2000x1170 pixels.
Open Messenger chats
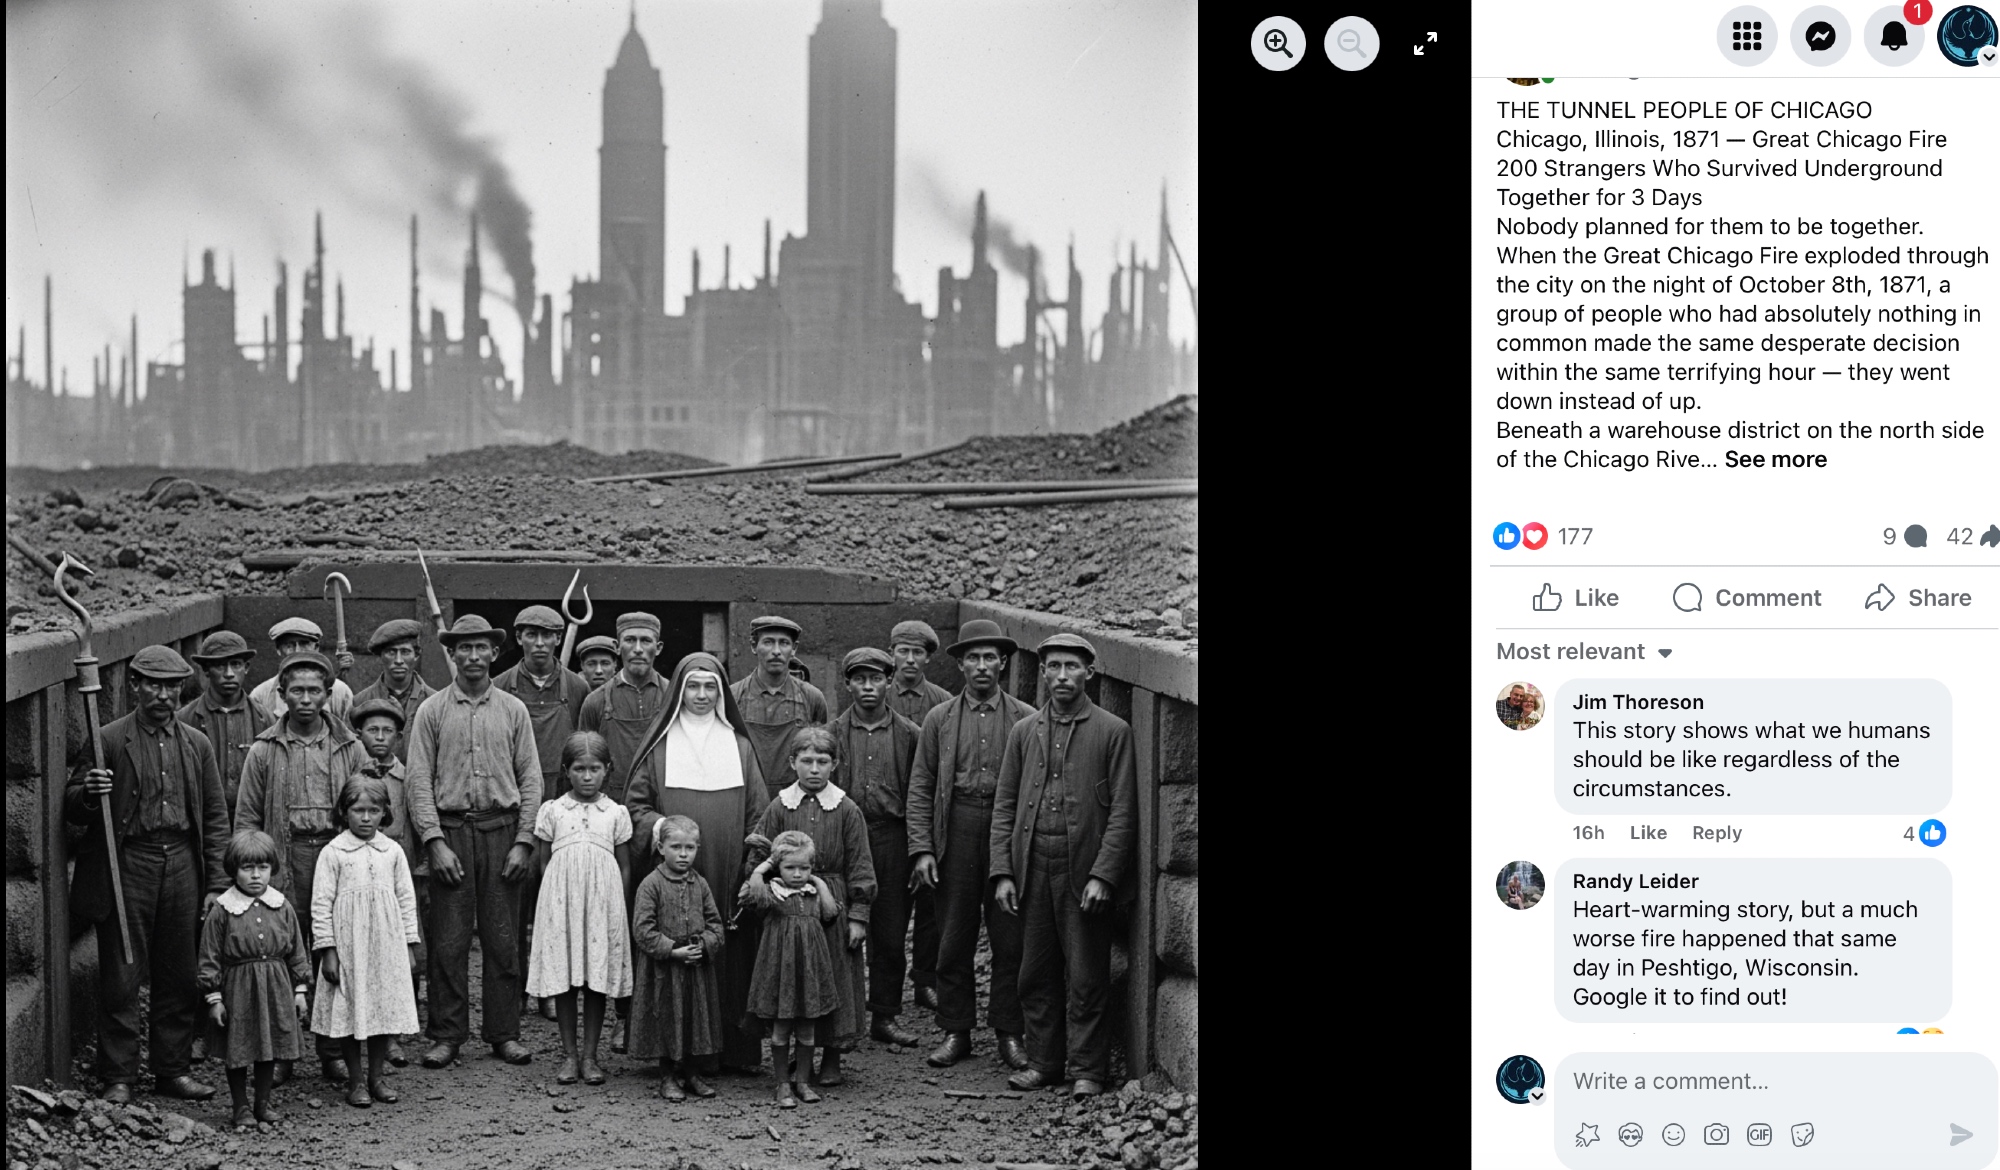tap(1820, 37)
